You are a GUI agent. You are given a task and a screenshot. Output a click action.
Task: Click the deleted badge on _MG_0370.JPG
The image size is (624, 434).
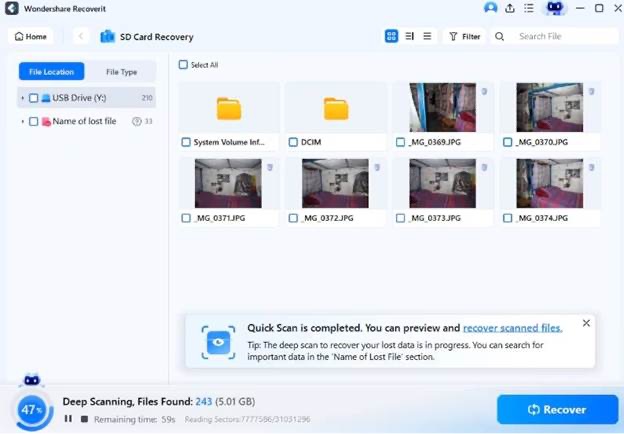592,91
